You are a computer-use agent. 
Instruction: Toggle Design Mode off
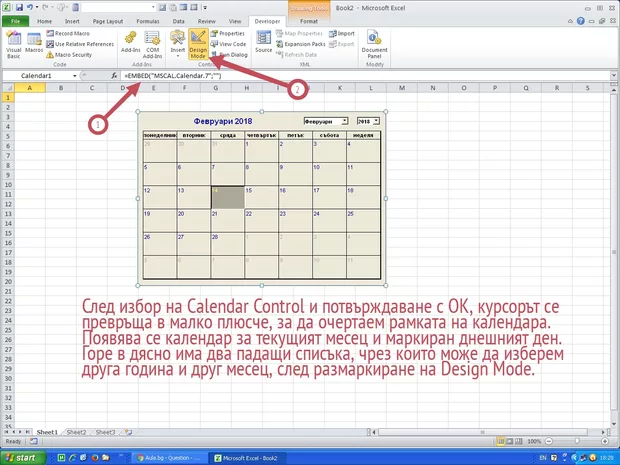(198, 44)
